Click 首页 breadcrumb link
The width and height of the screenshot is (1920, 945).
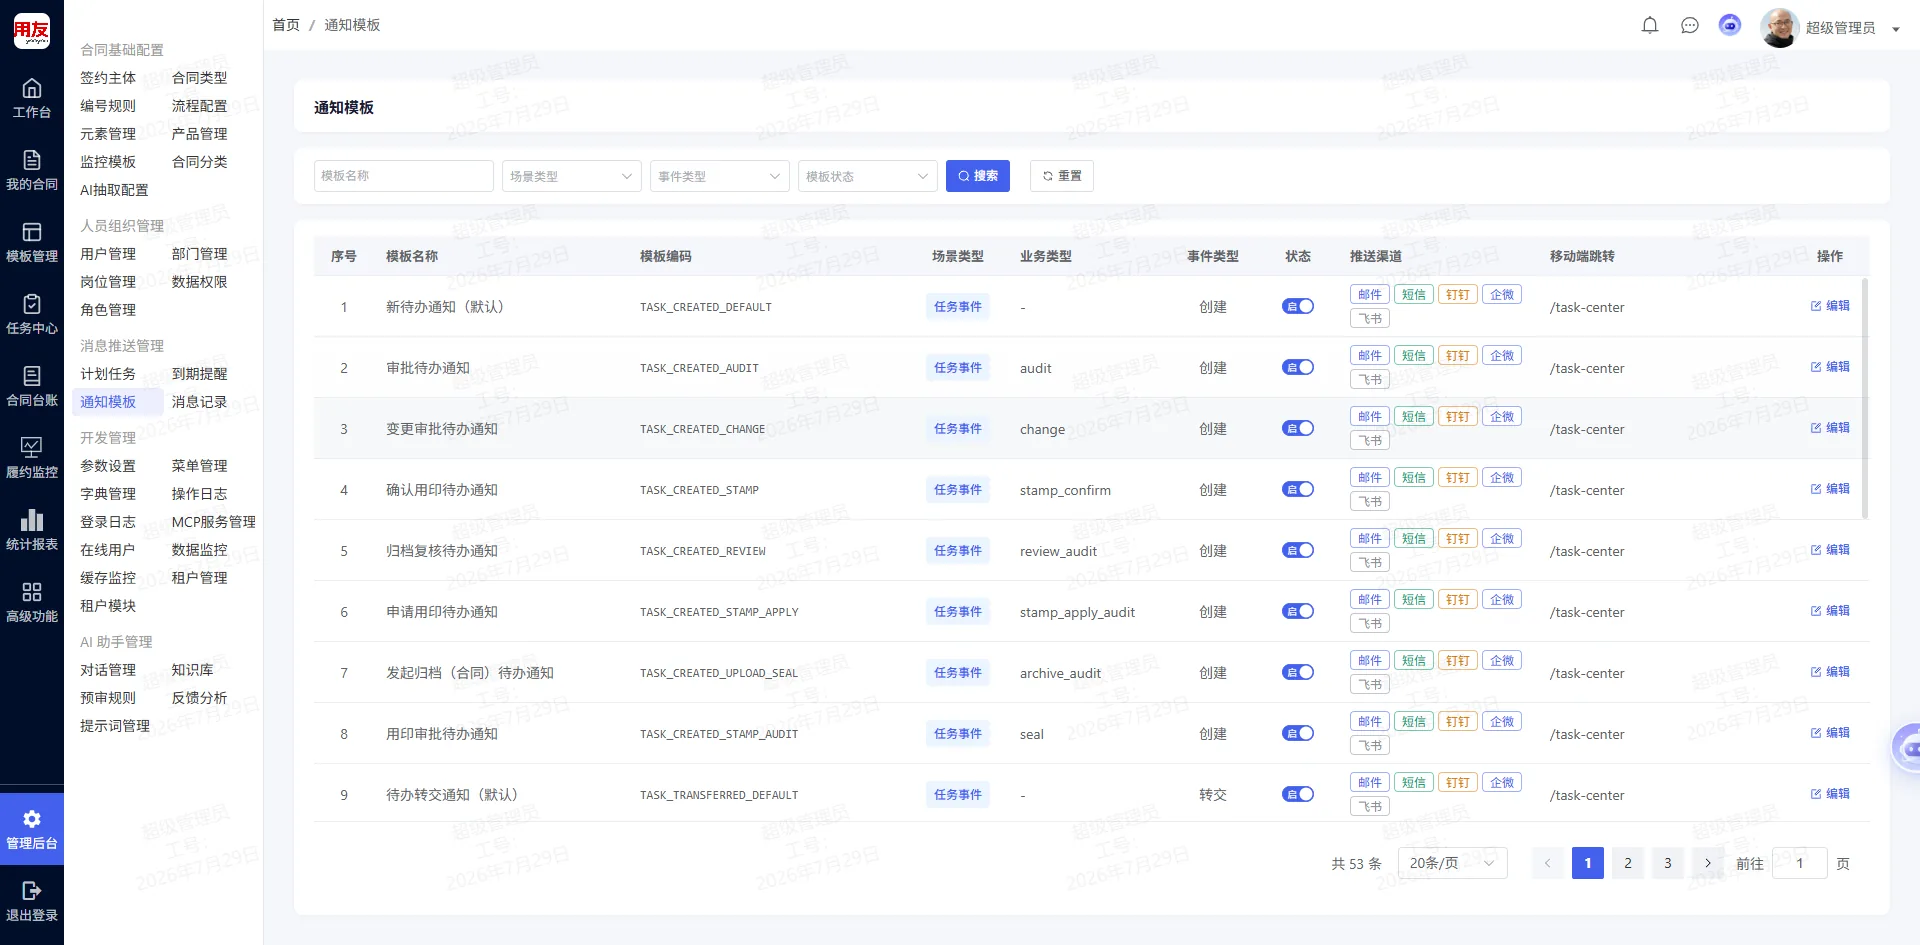(286, 25)
